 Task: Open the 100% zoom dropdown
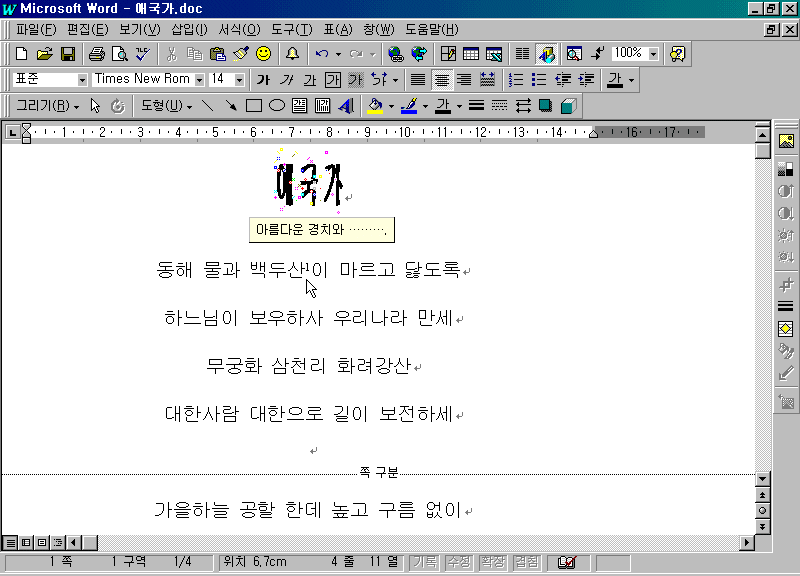(654, 54)
